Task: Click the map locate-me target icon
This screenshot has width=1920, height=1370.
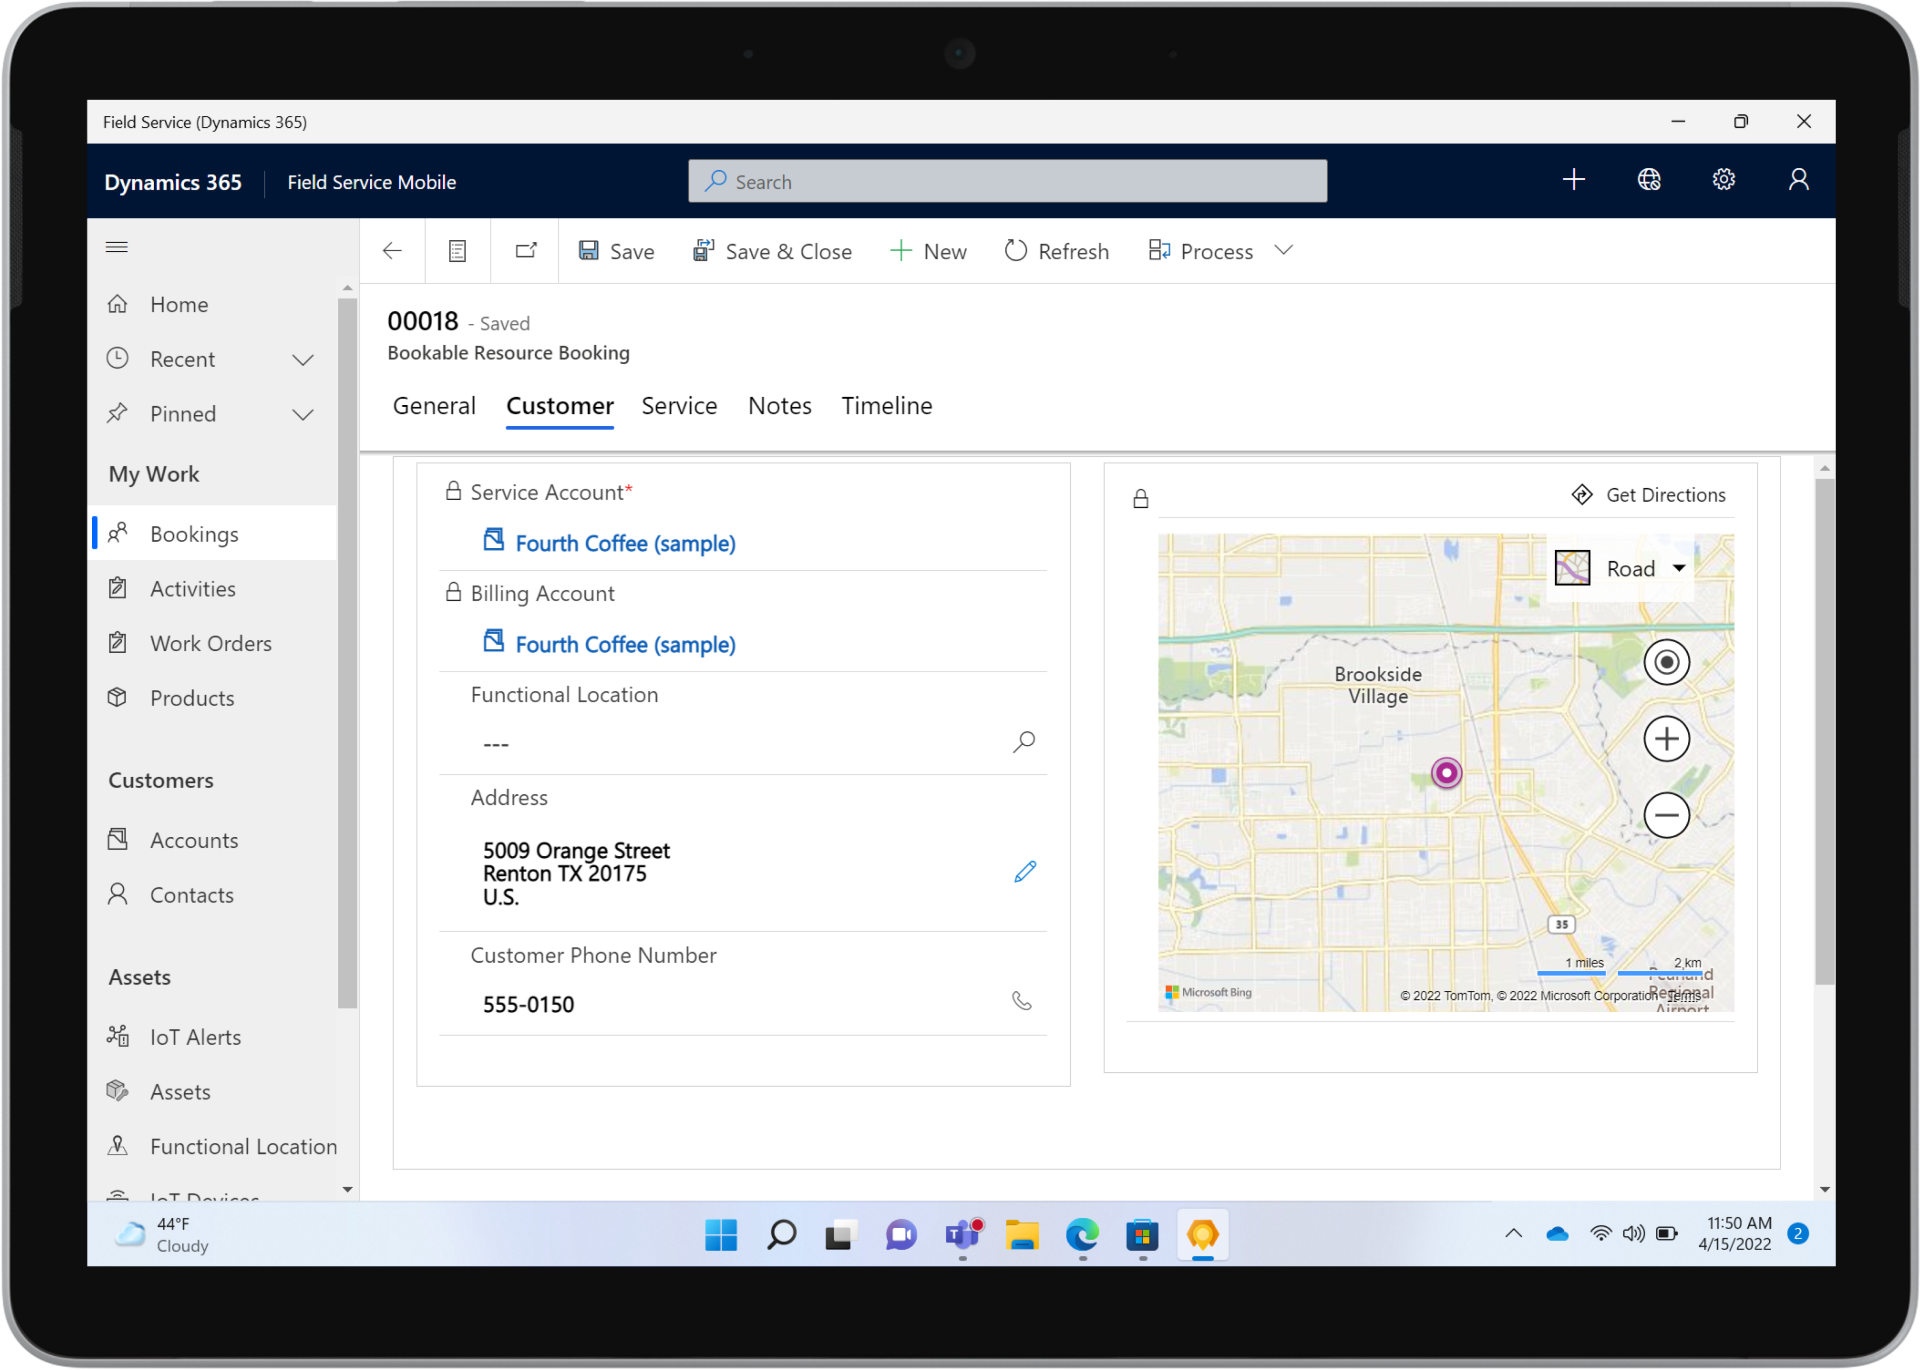Action: tap(1666, 662)
